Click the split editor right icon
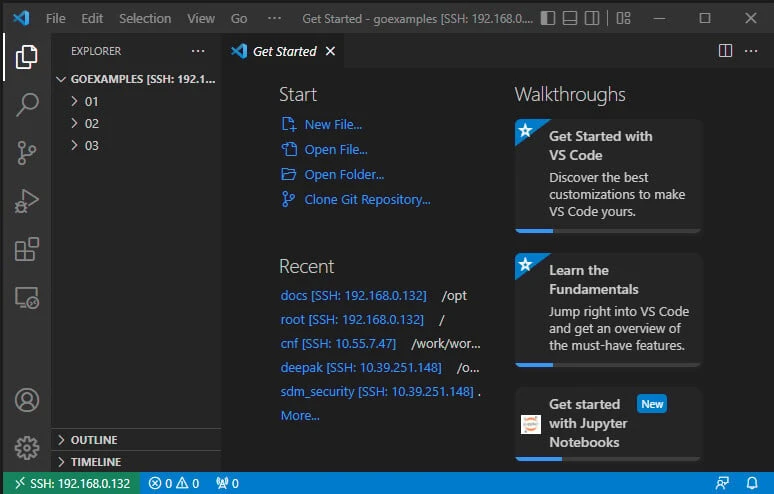Image resolution: width=774 pixels, height=494 pixels. [726, 51]
